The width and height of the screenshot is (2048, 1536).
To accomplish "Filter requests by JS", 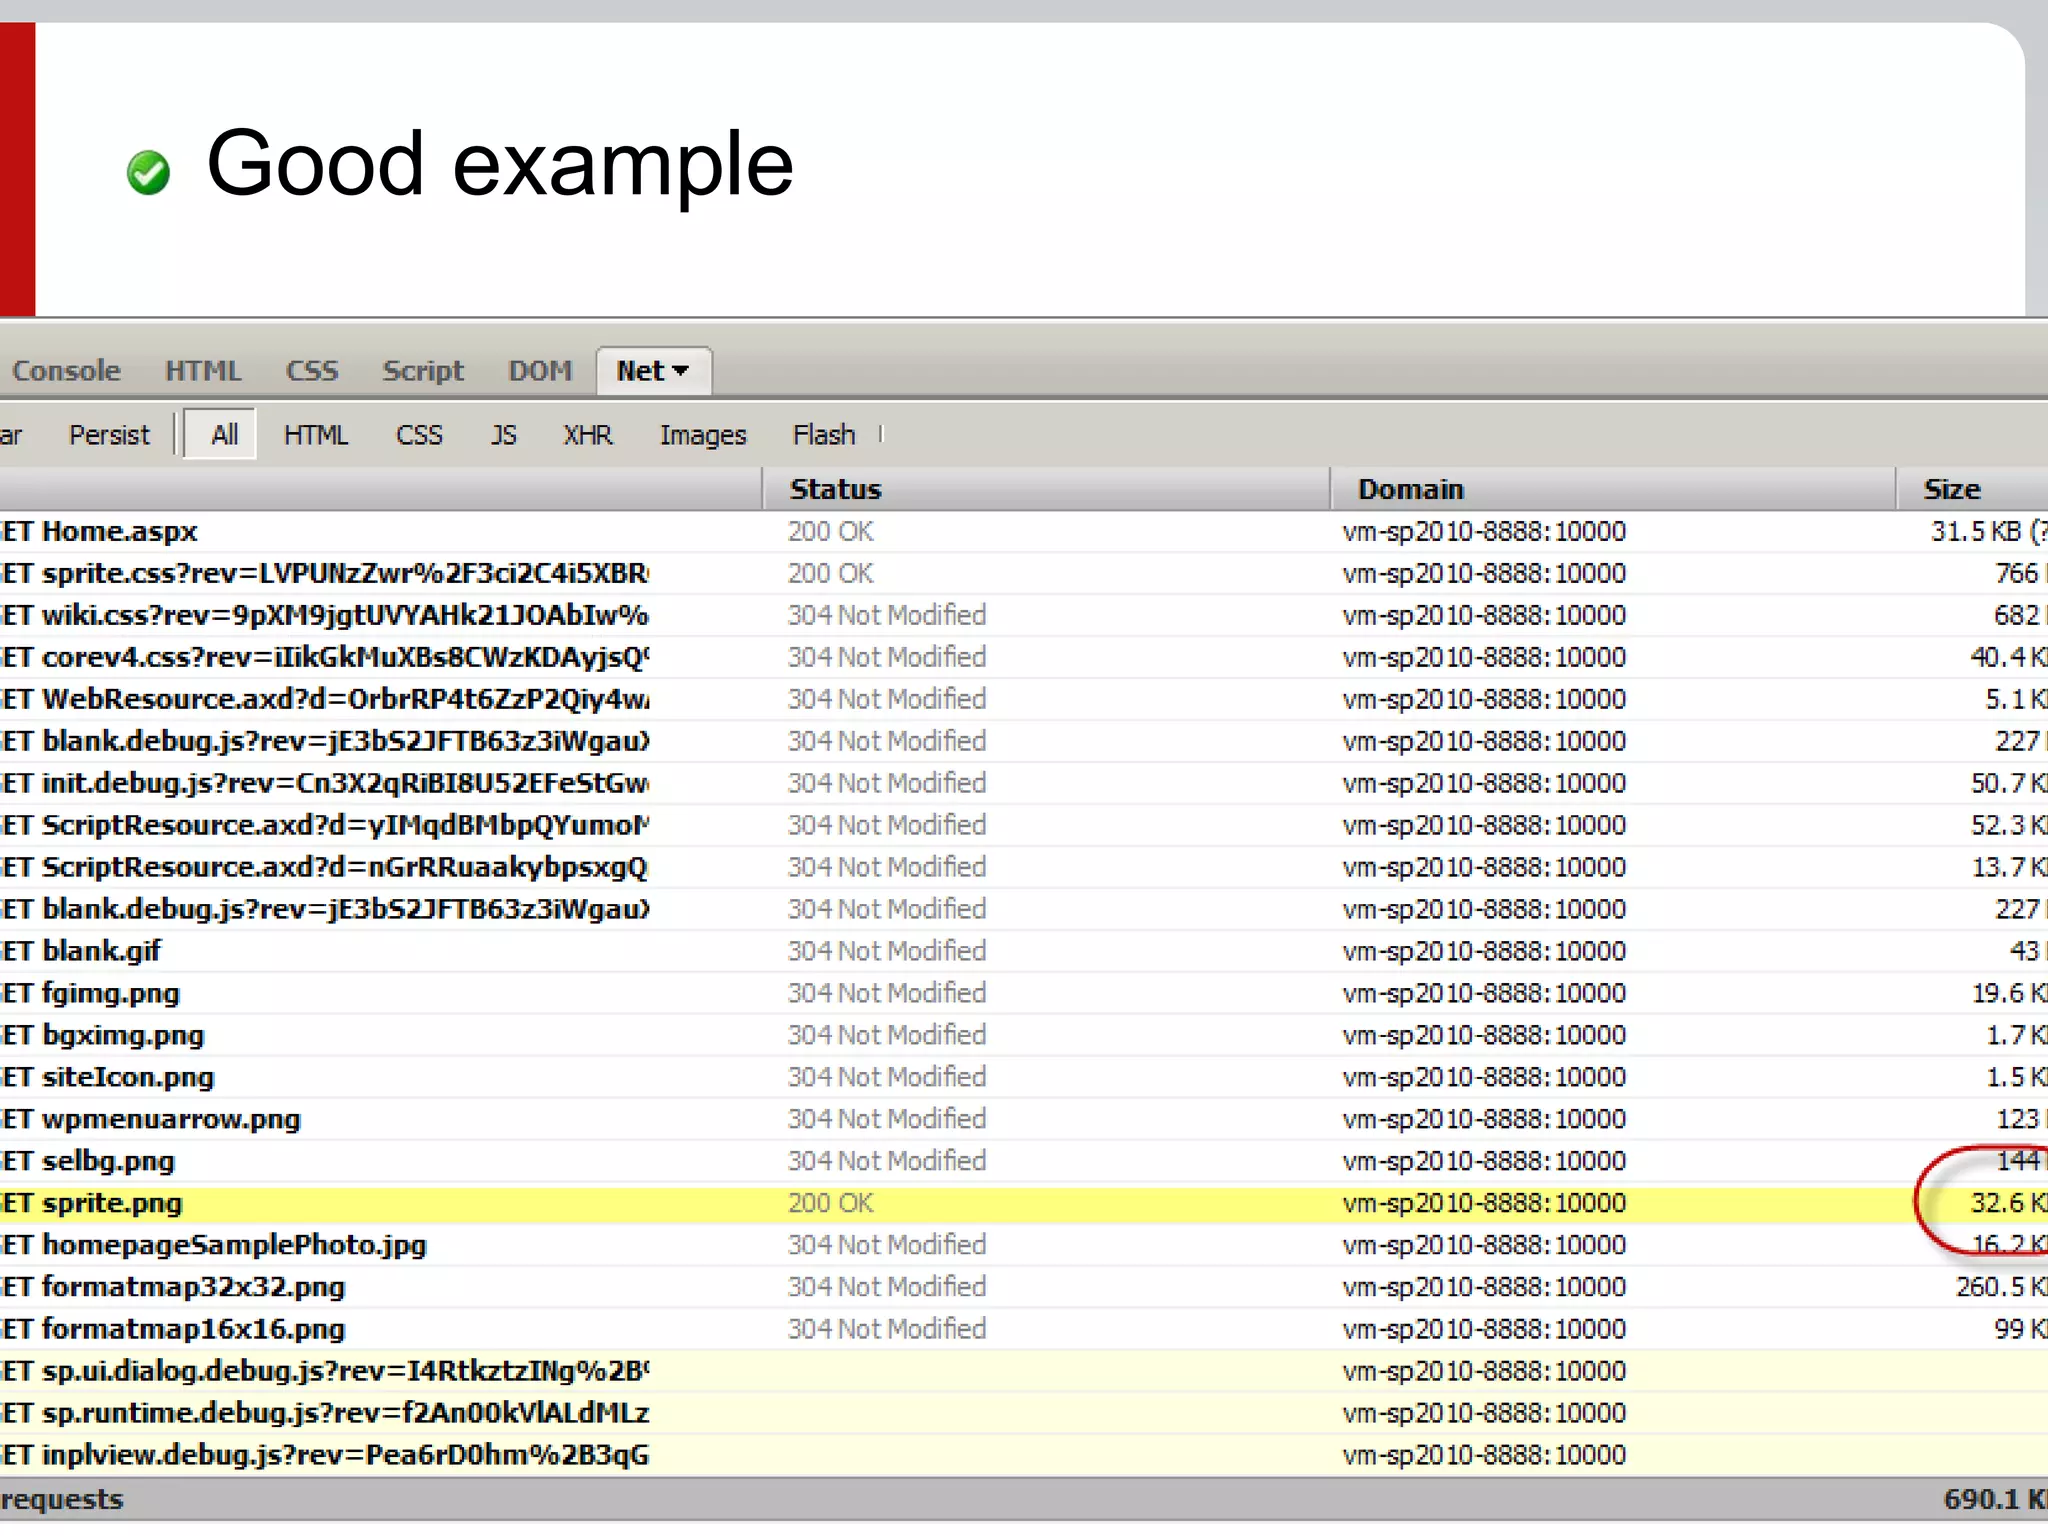I will click(503, 435).
